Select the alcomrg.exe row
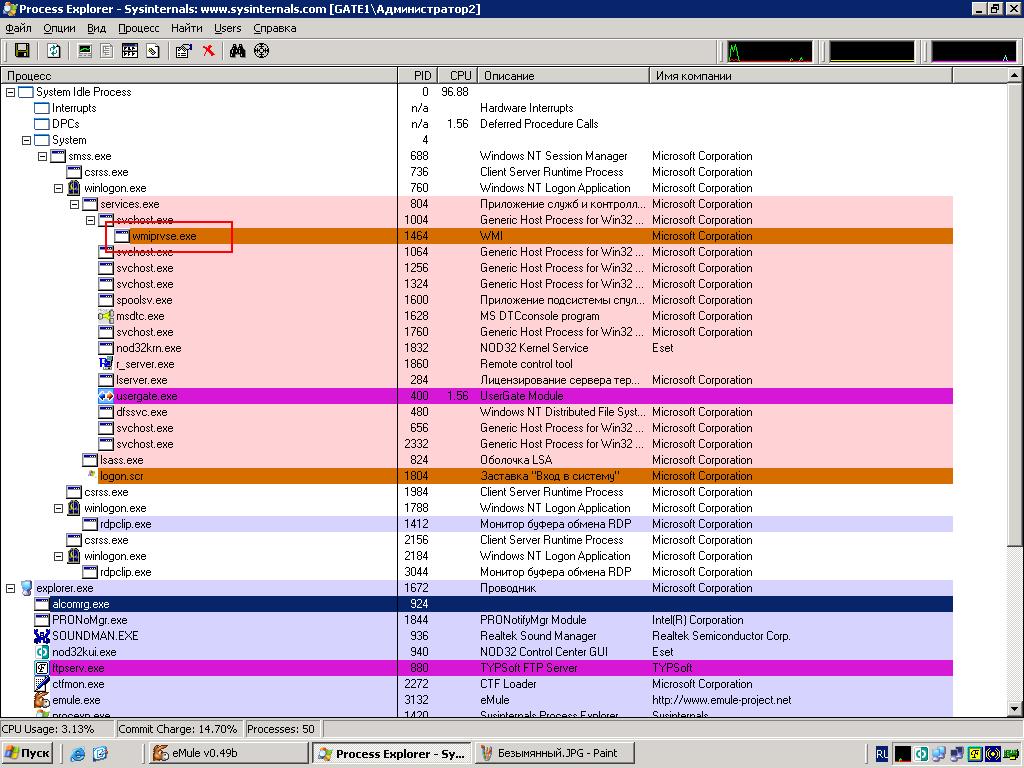This screenshot has height=768, width=1024. click(x=477, y=604)
